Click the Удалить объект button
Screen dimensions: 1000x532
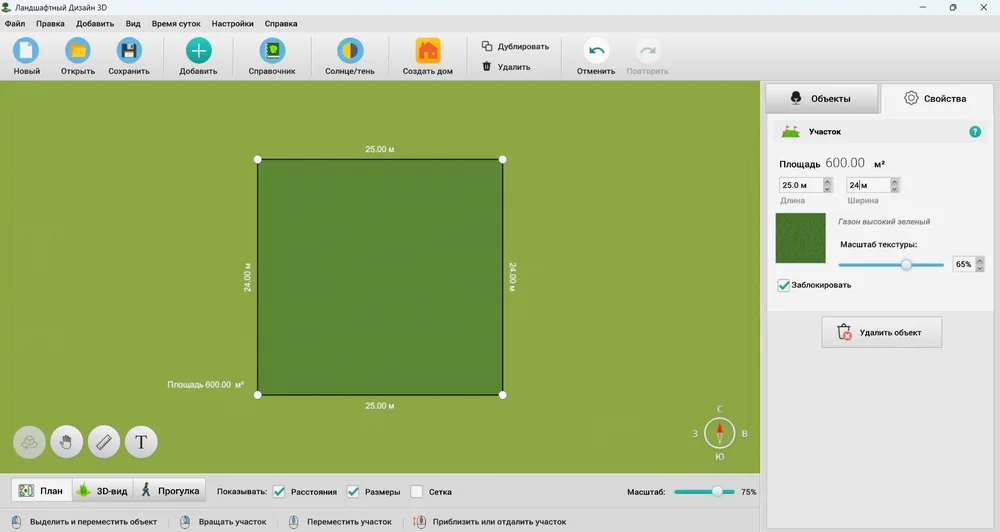pyautogui.click(x=881, y=332)
